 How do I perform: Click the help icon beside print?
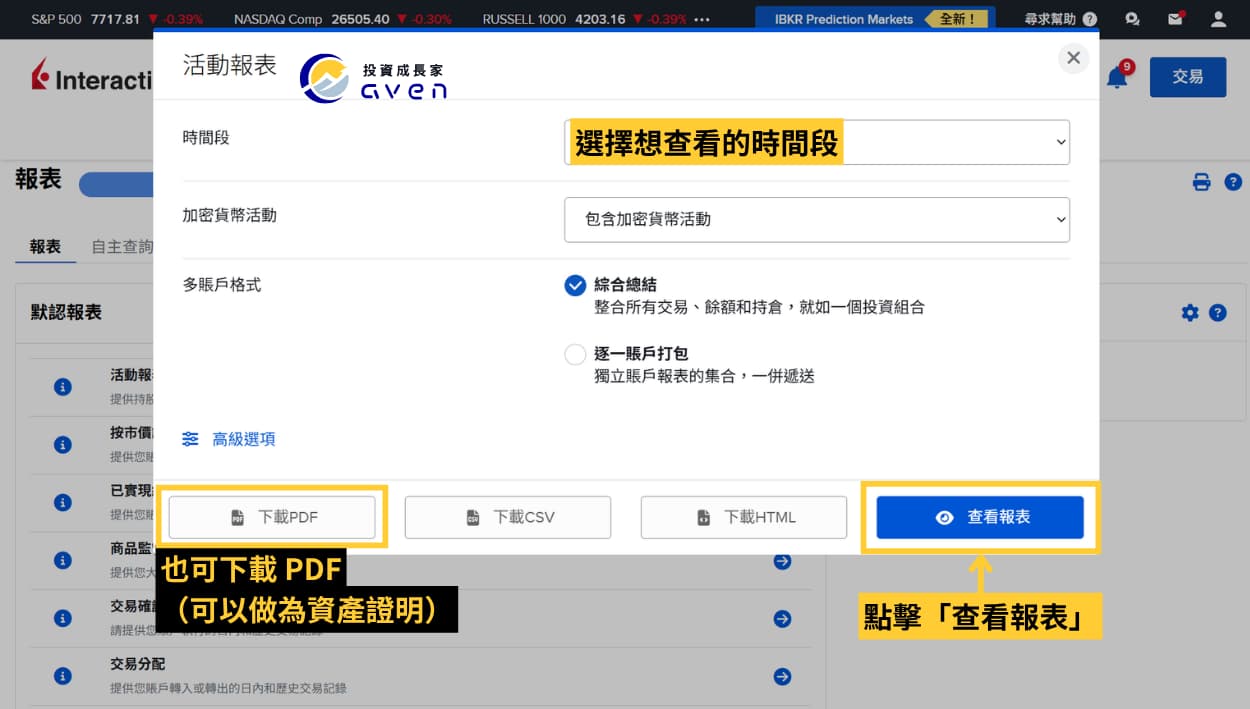(x=1233, y=182)
